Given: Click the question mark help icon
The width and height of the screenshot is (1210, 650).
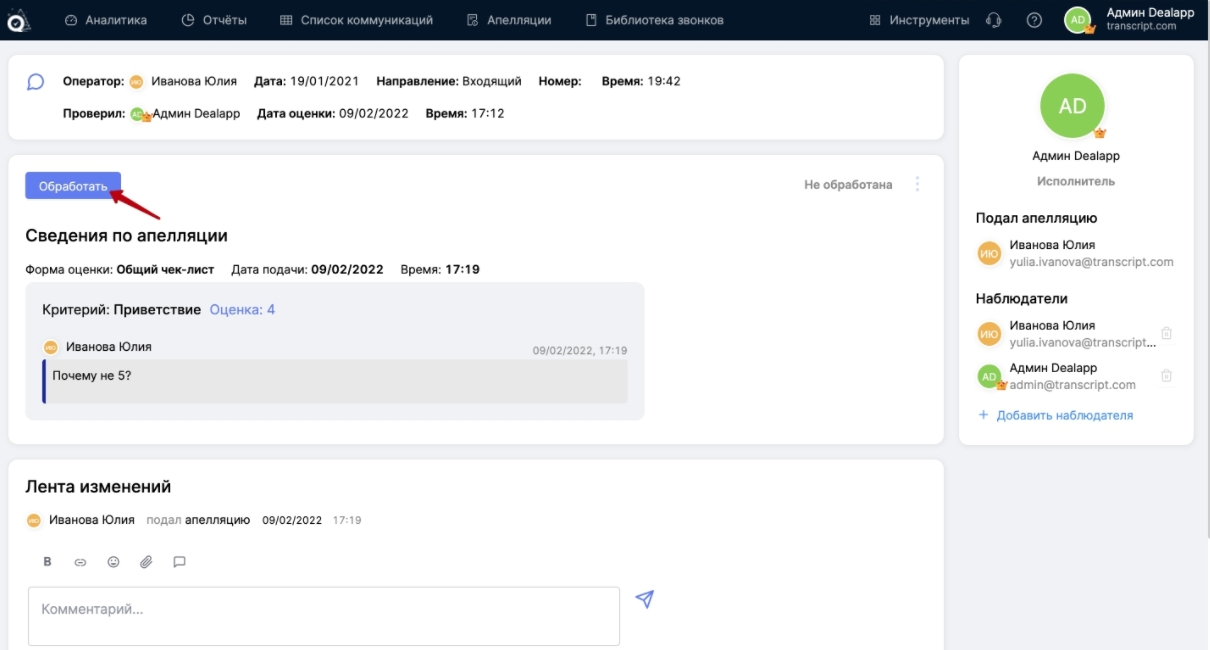Looking at the screenshot, I should click(1034, 20).
